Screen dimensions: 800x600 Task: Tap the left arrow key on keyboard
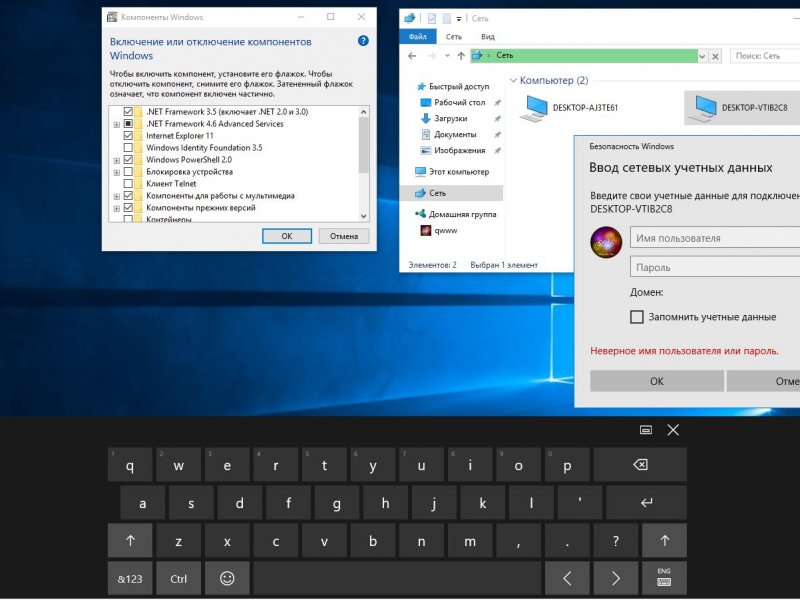coord(567,579)
